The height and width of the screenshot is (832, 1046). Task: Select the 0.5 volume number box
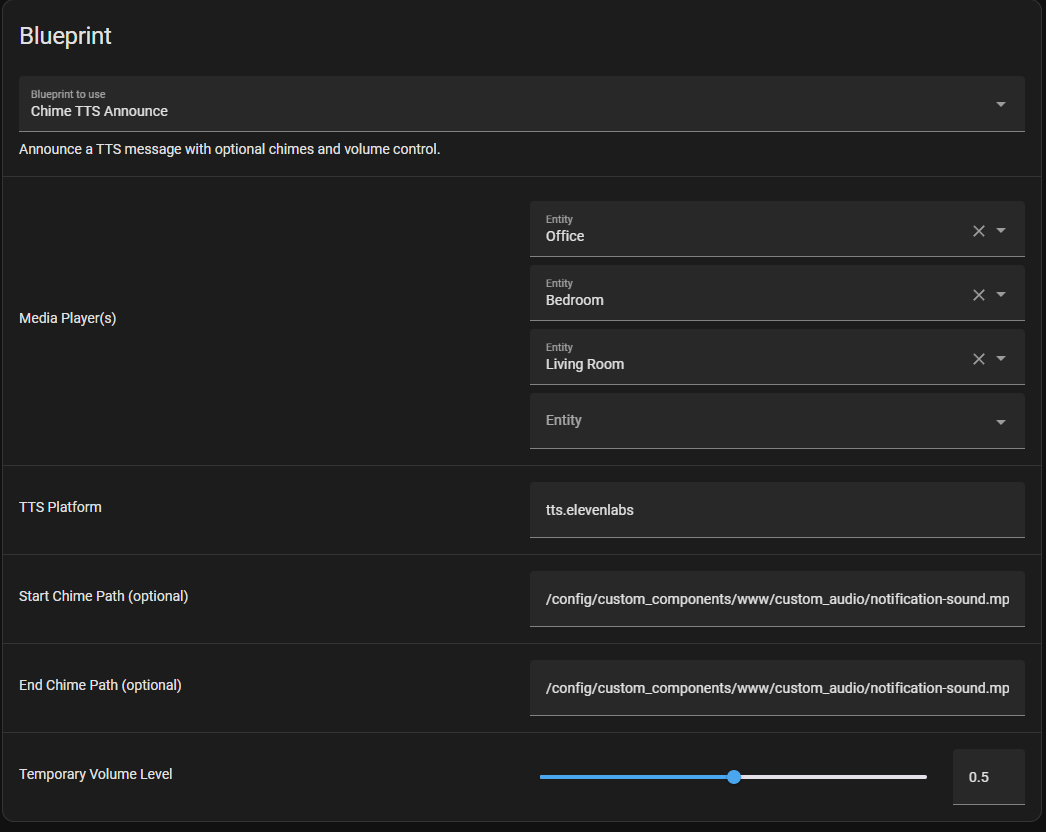tap(988, 777)
